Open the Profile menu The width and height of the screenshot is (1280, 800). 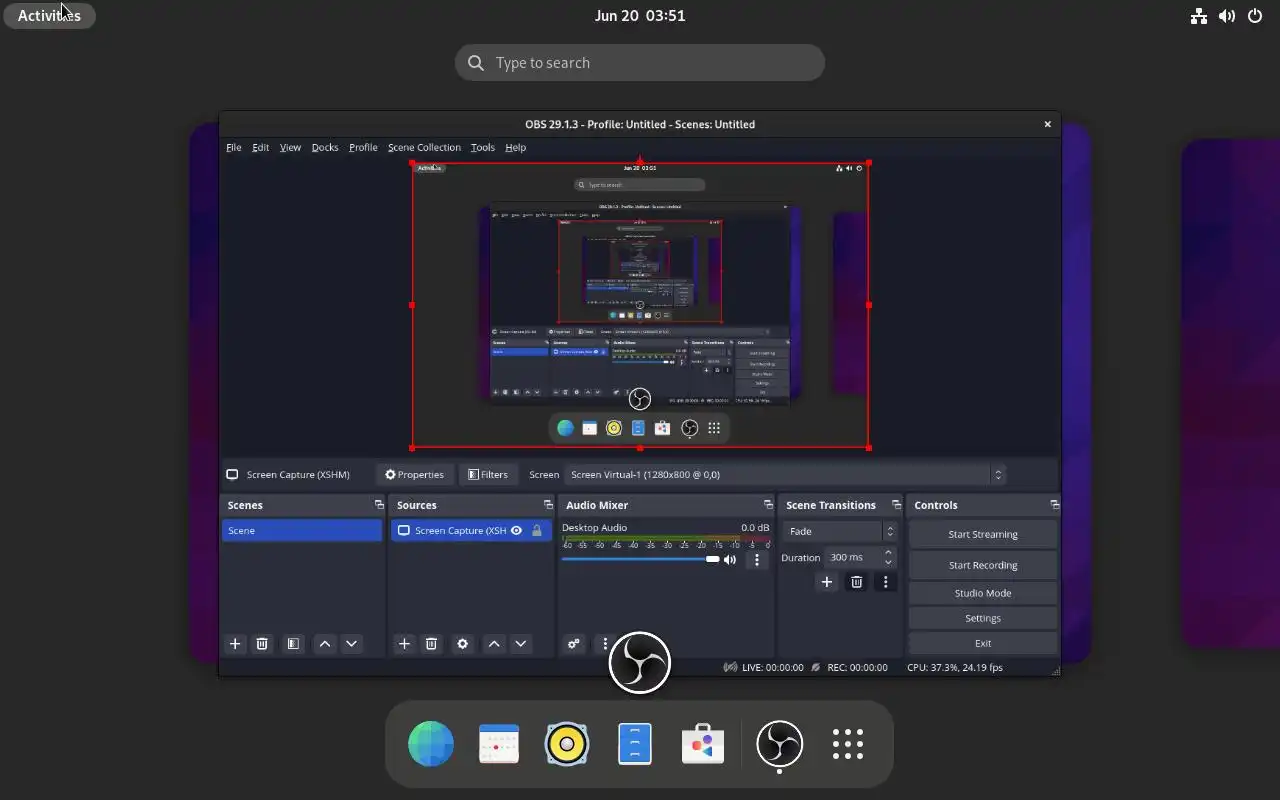pos(363,147)
